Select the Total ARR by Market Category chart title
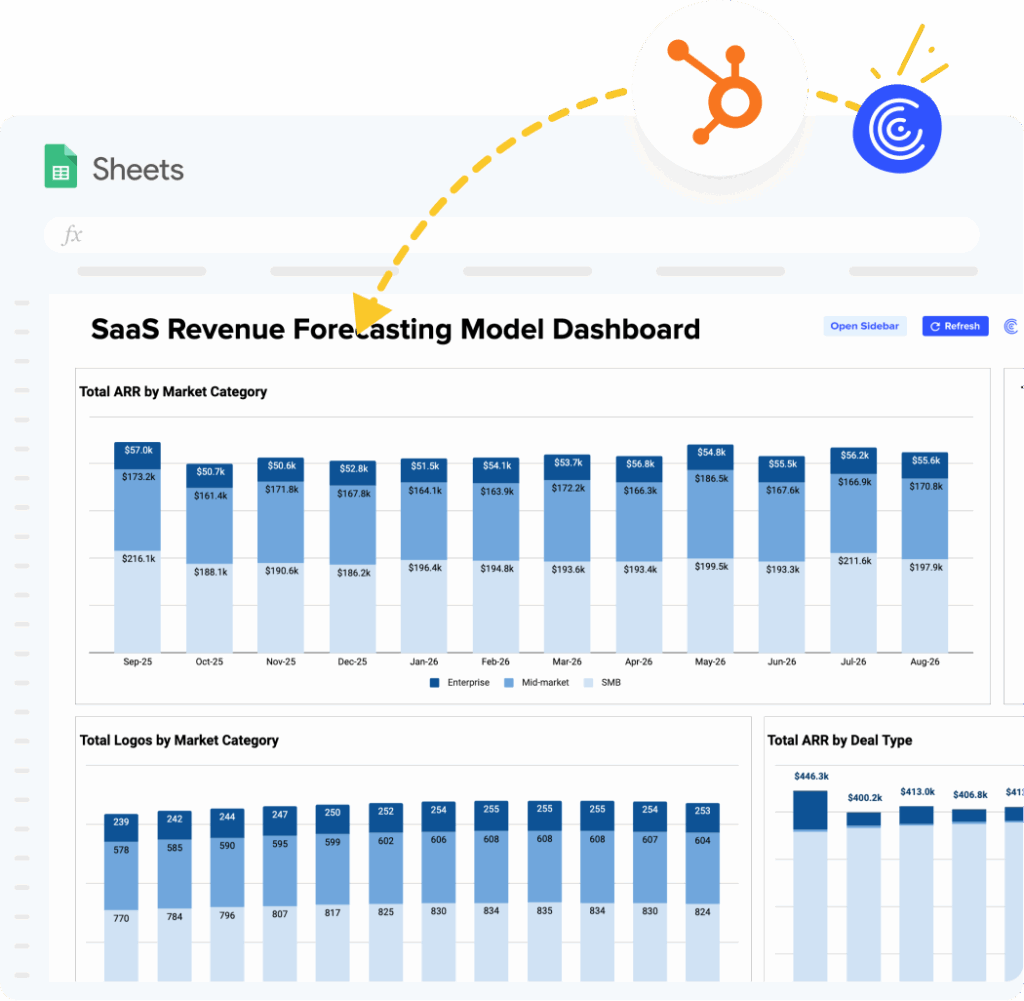This screenshot has width=1024, height=1001. 173,392
